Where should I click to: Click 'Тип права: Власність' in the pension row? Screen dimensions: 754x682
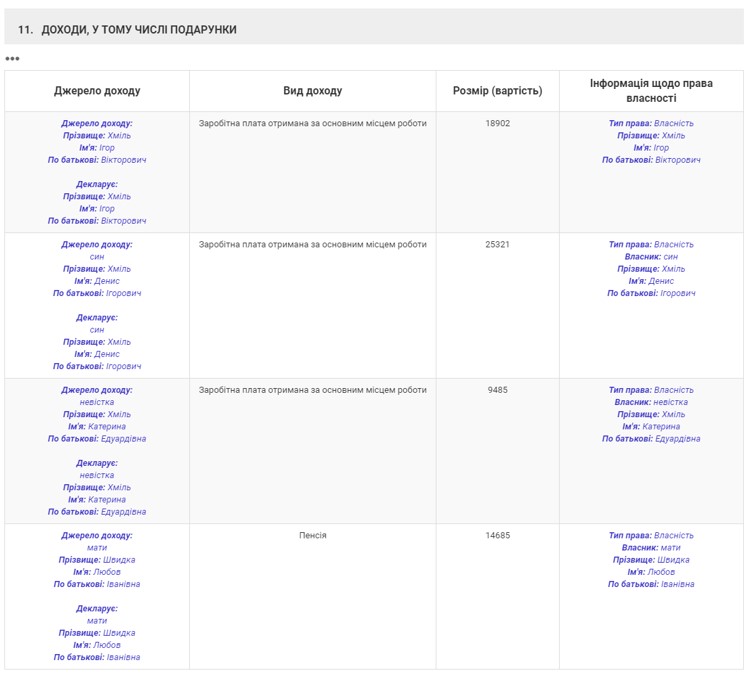click(x=651, y=536)
